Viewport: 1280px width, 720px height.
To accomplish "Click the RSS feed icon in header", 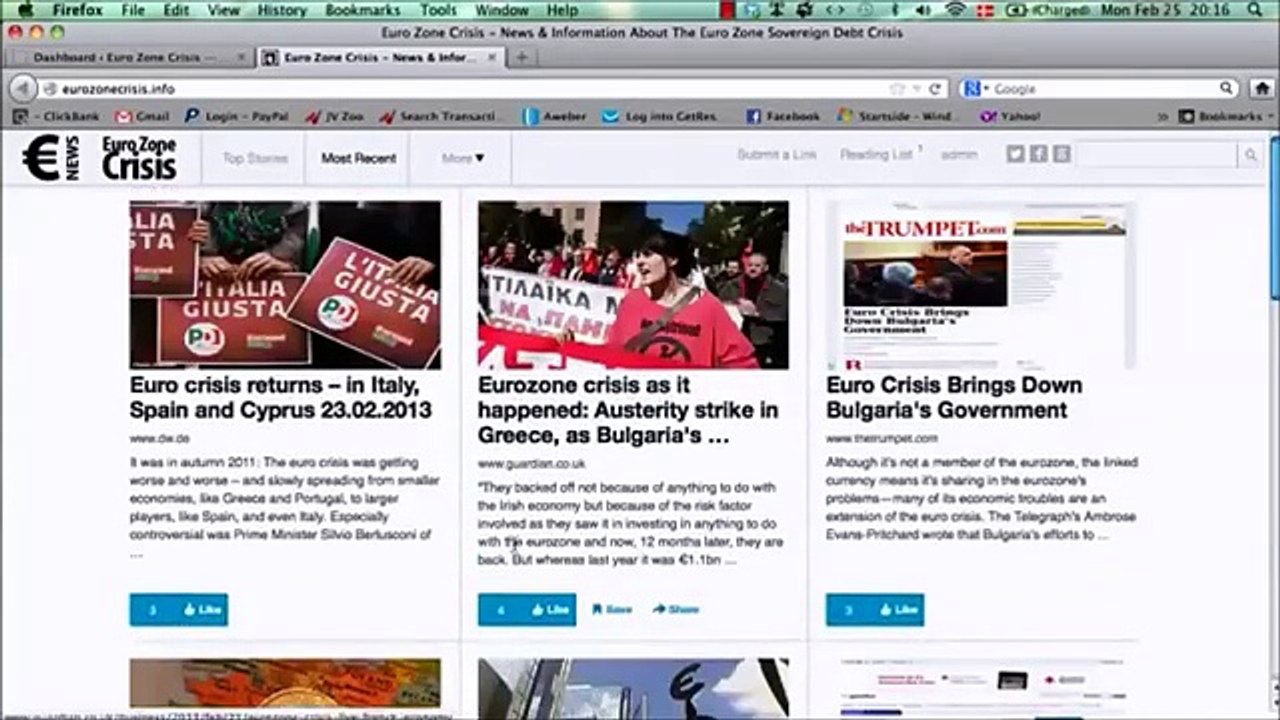I will 1061,154.
